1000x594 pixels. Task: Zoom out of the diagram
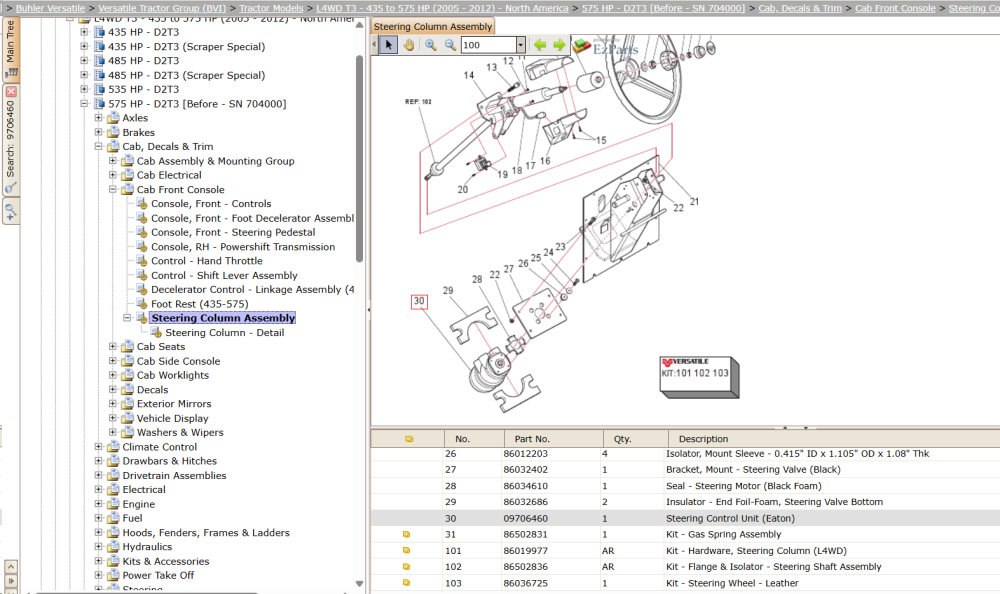pyautogui.click(x=450, y=45)
